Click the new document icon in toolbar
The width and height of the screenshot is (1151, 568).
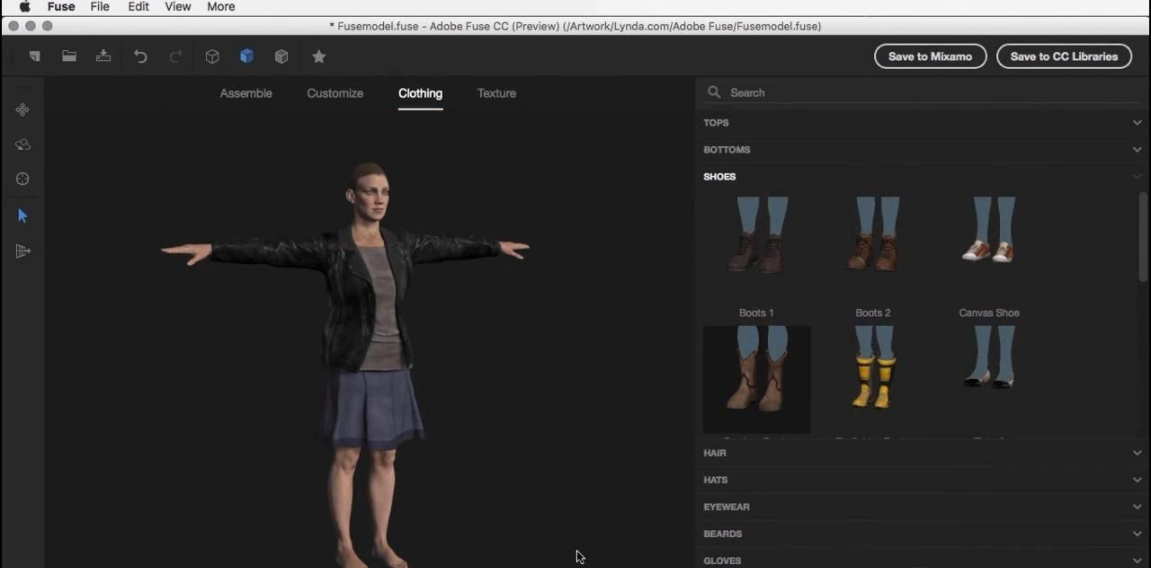point(35,57)
